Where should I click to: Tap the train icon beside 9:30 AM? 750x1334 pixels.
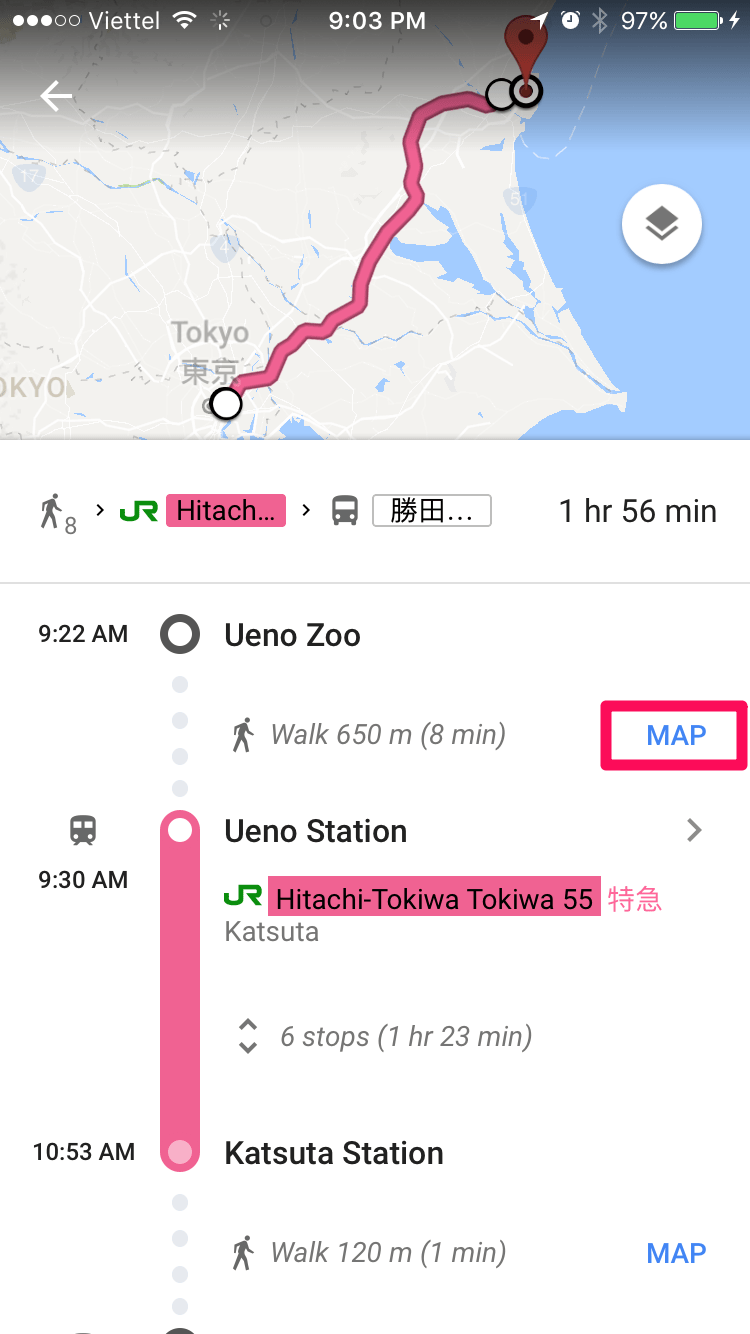(x=83, y=830)
